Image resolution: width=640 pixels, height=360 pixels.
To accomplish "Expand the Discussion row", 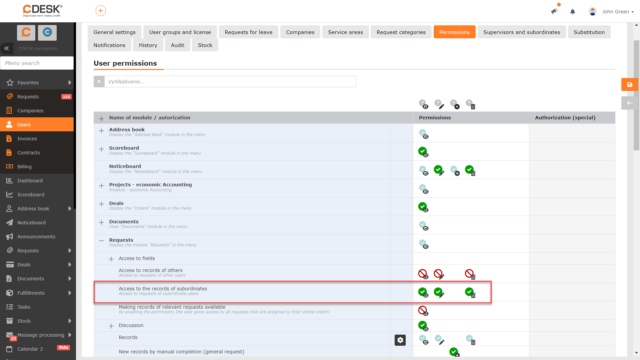I will pos(111,326).
